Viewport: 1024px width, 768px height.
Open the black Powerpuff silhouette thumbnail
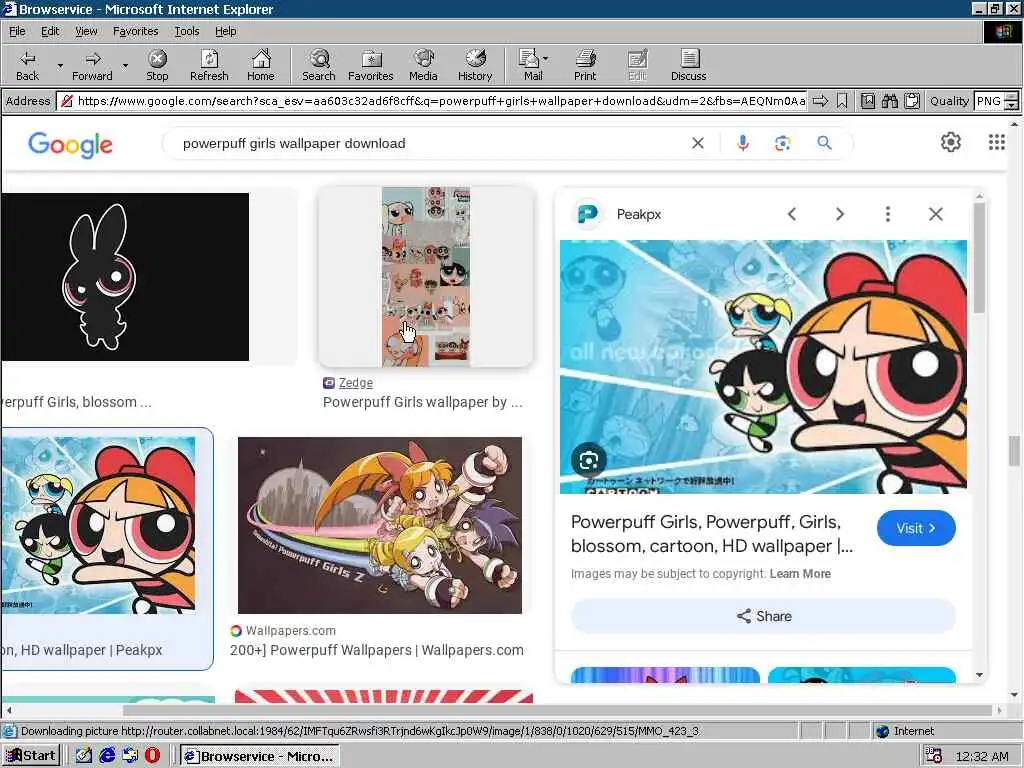point(125,277)
